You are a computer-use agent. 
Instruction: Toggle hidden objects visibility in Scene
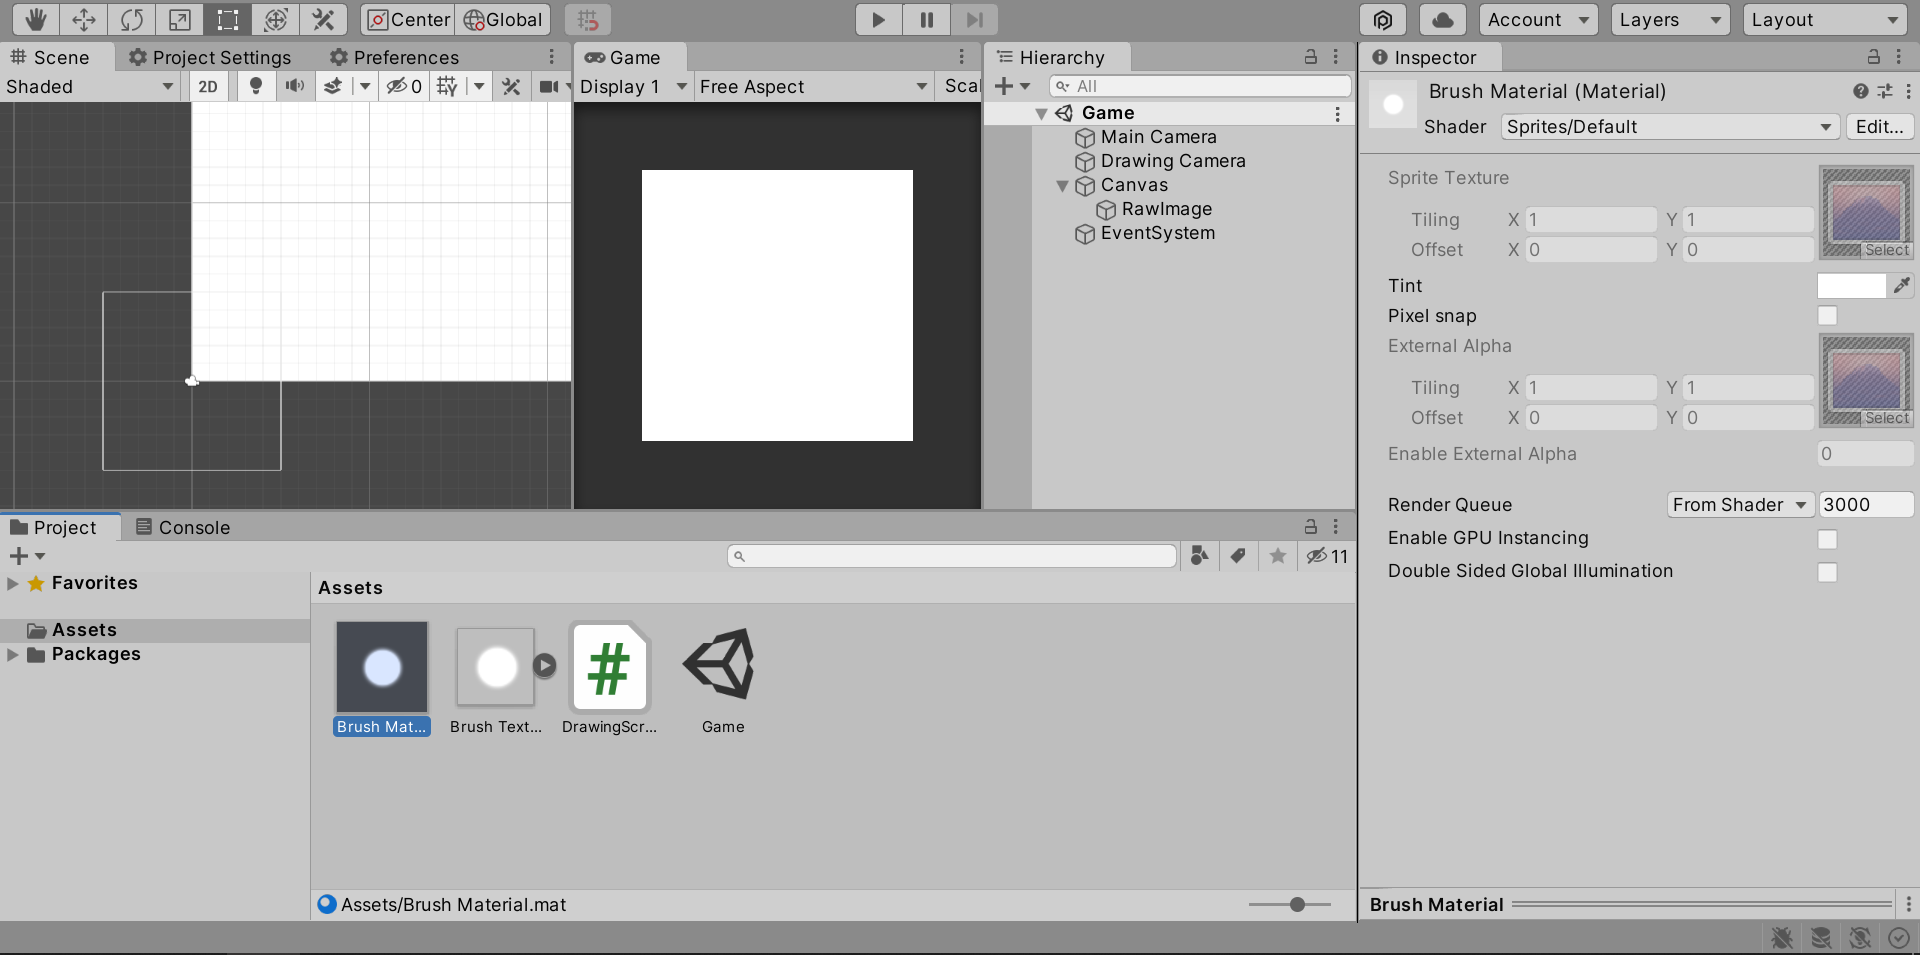[404, 87]
